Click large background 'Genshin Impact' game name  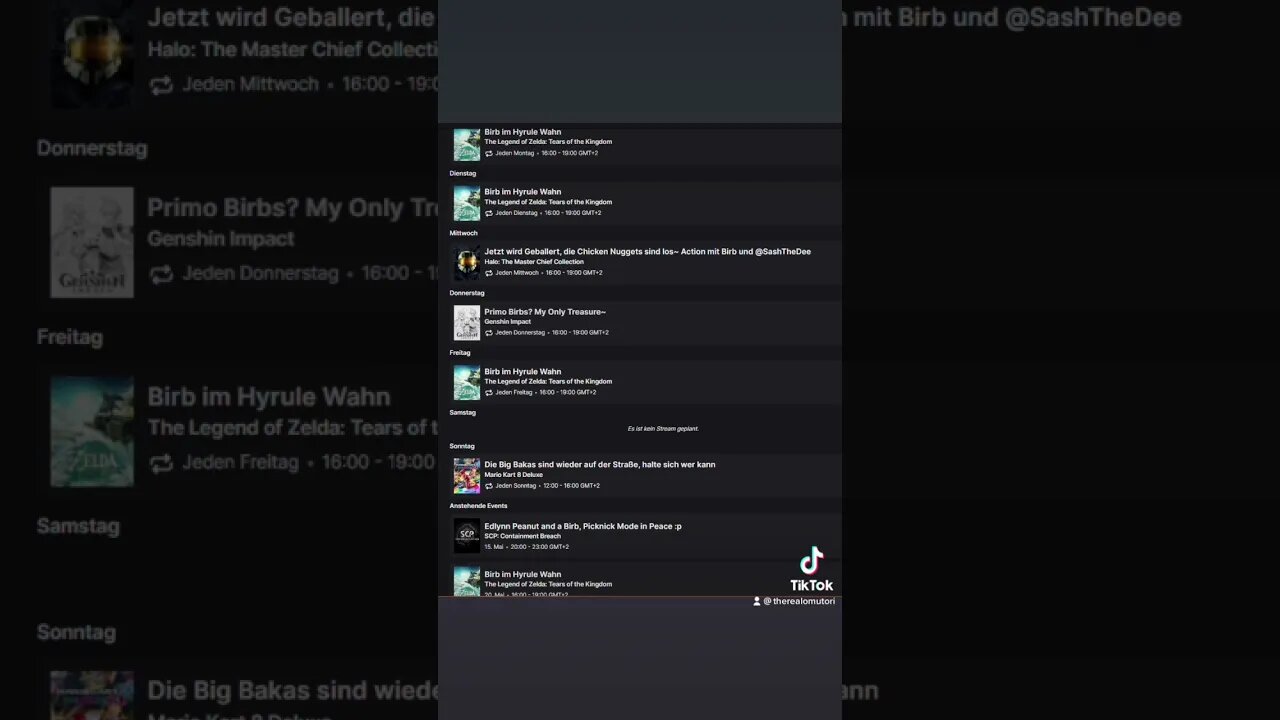coord(221,239)
